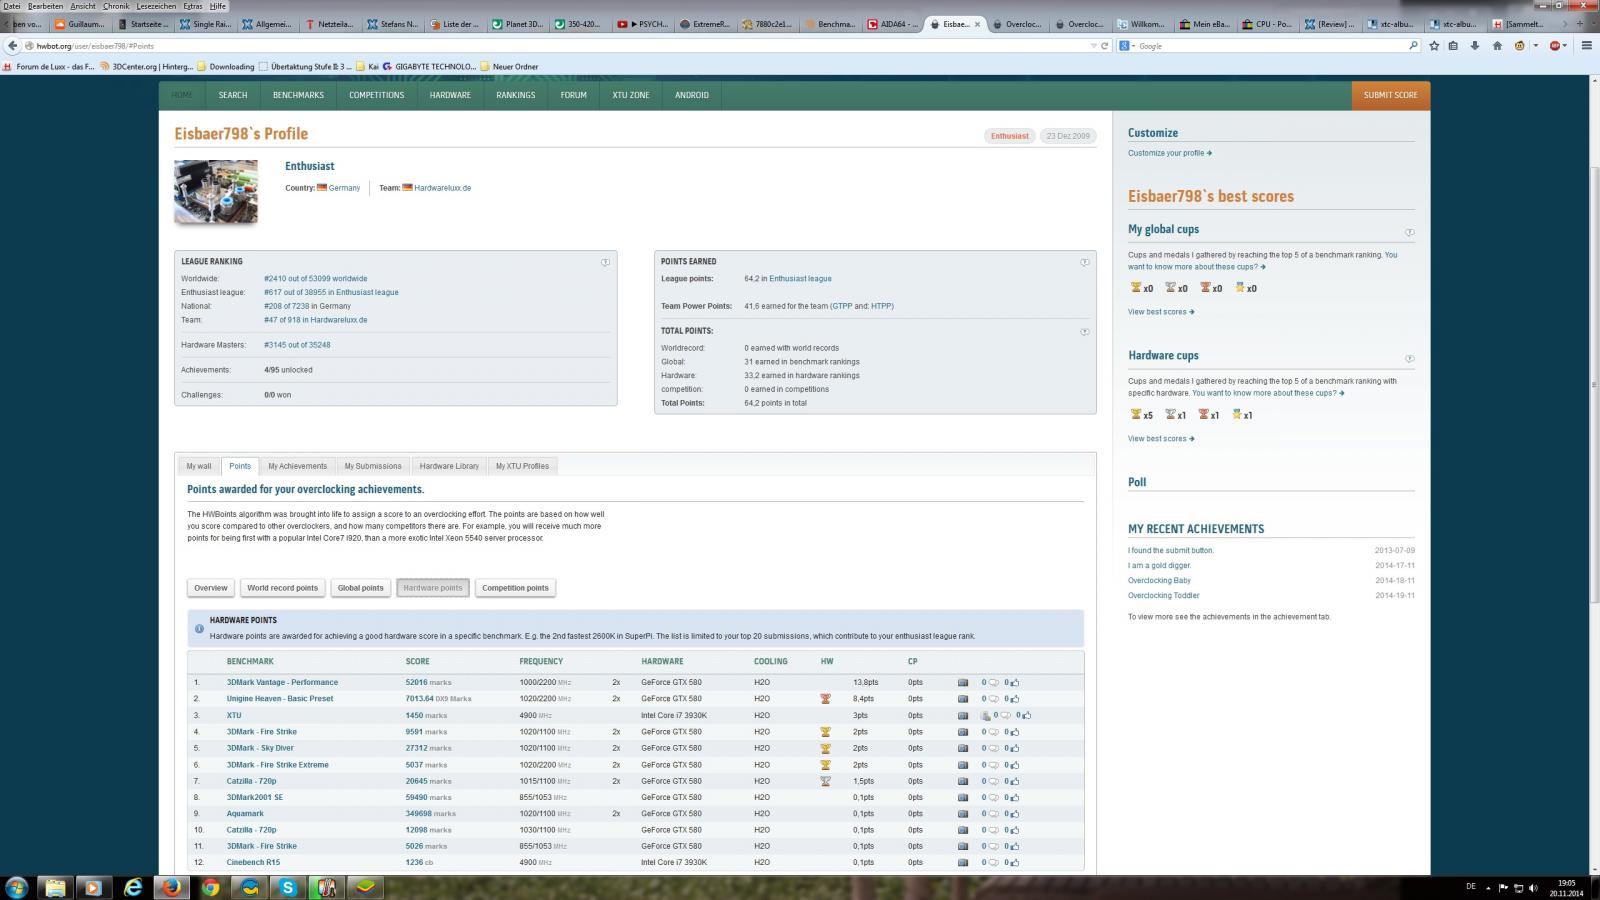The image size is (1600, 900).
Task: Open Skype from the taskbar
Action: point(288,887)
